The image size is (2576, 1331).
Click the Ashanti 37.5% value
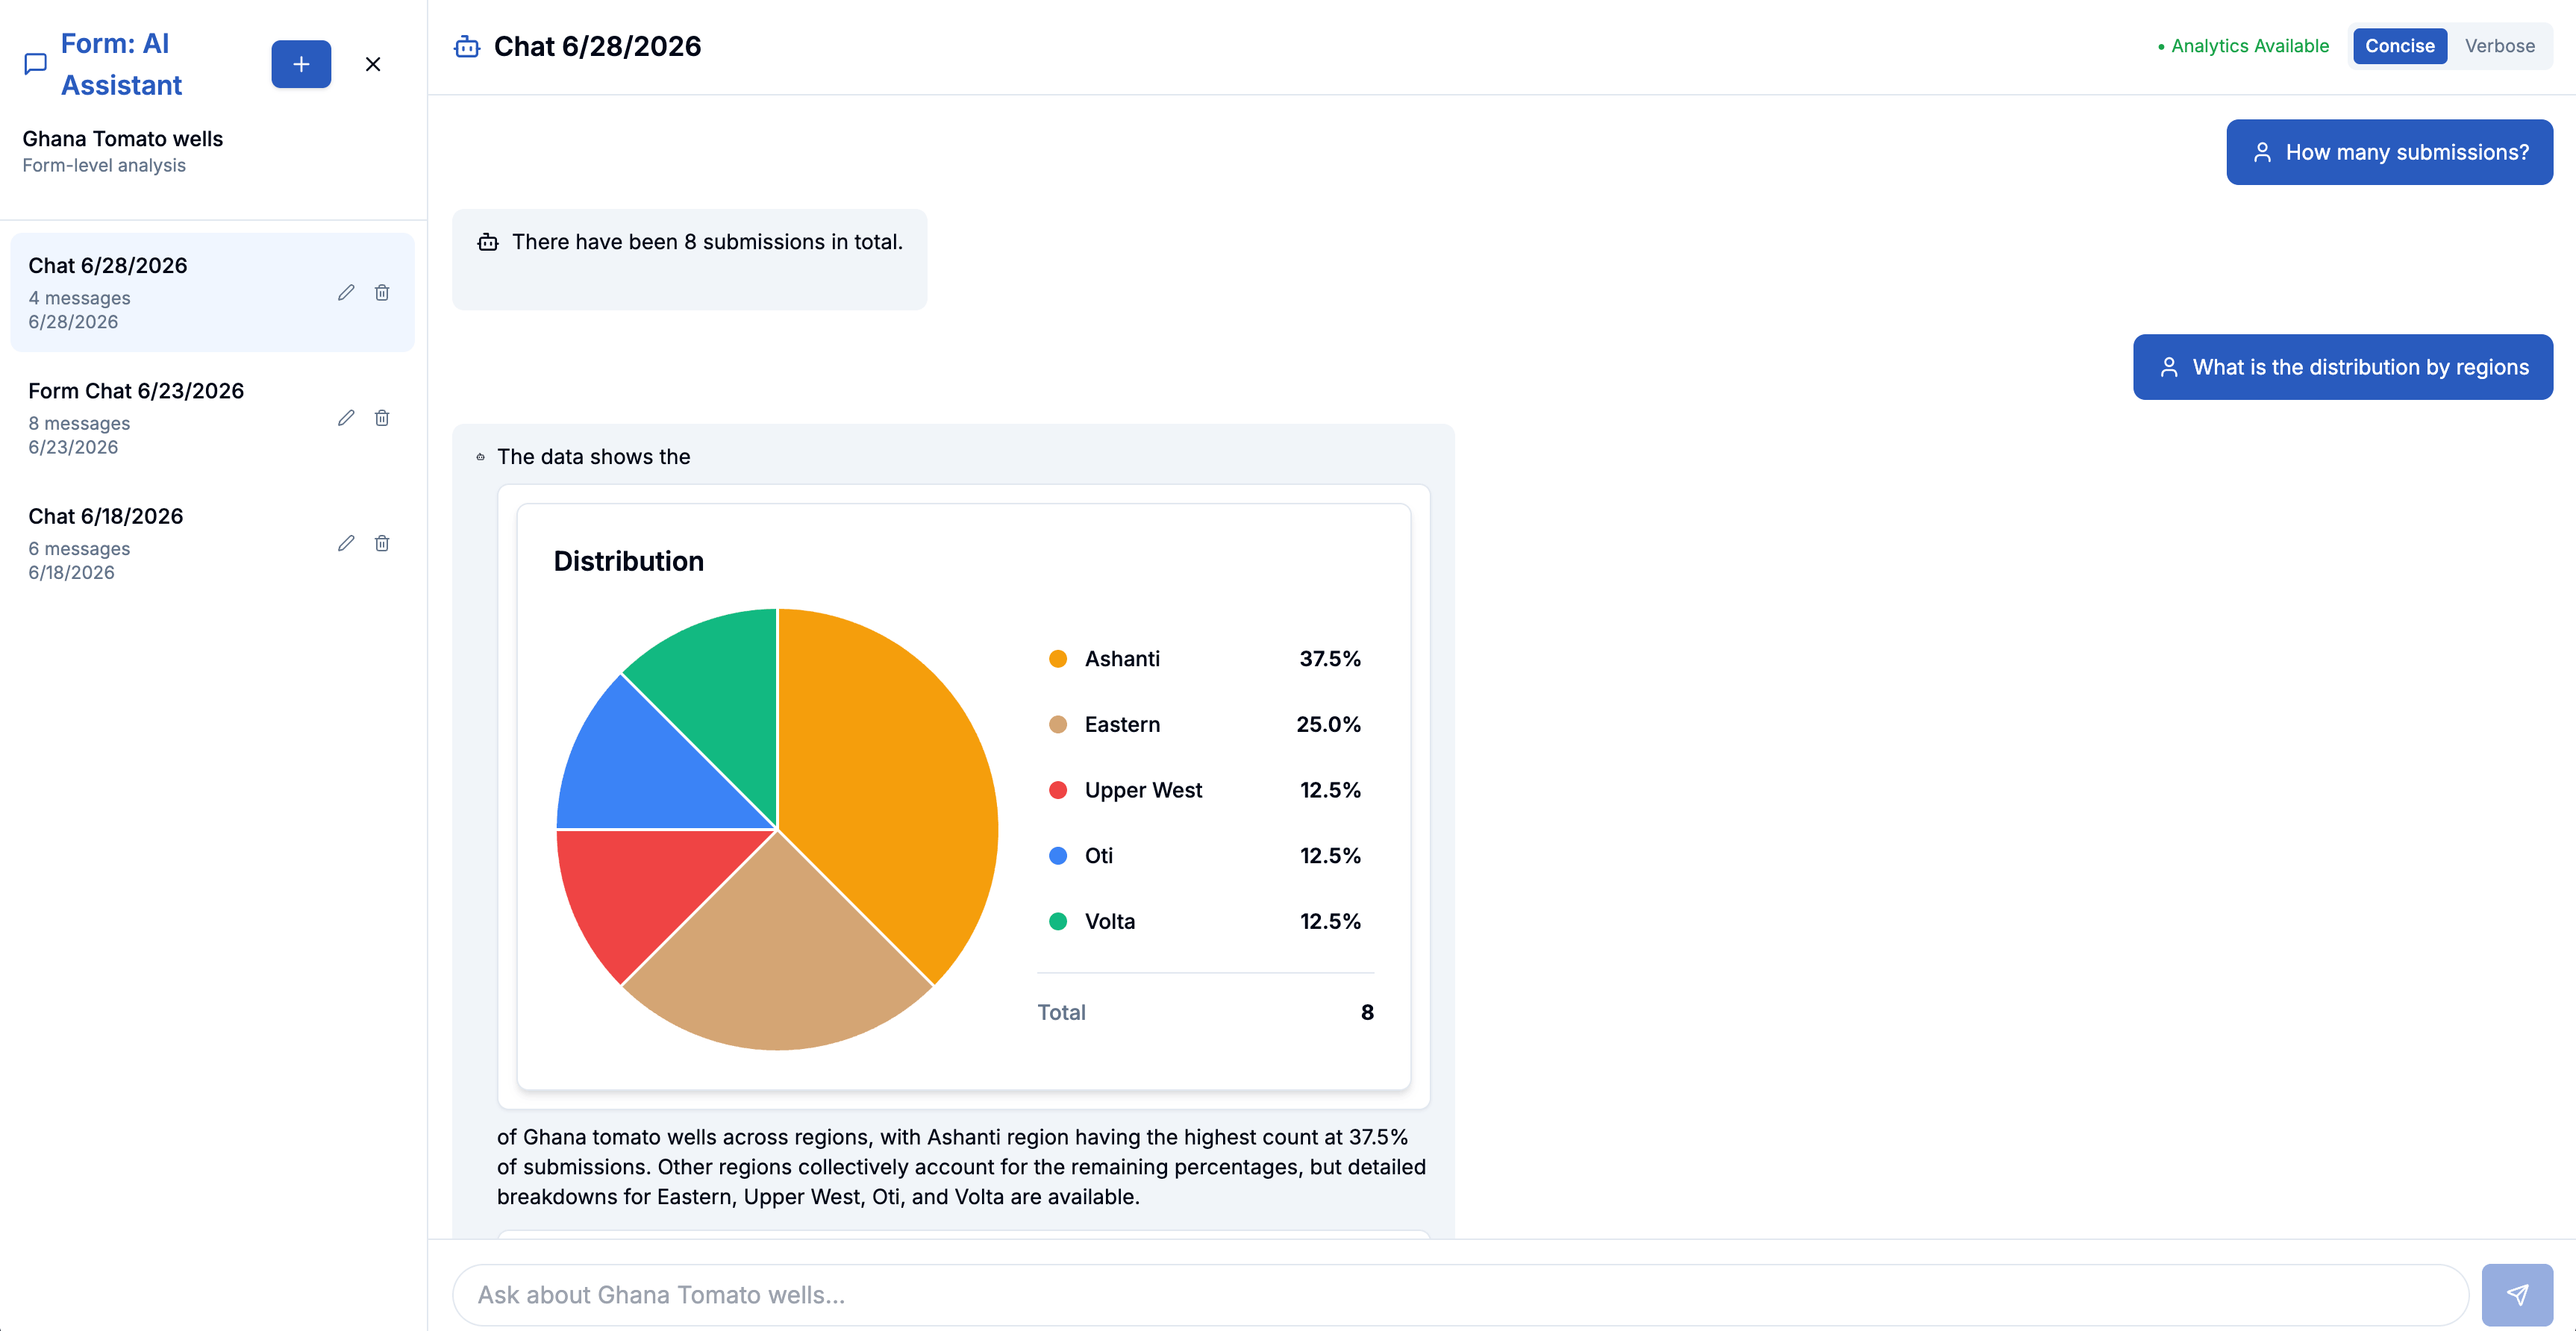pyautogui.click(x=1330, y=659)
